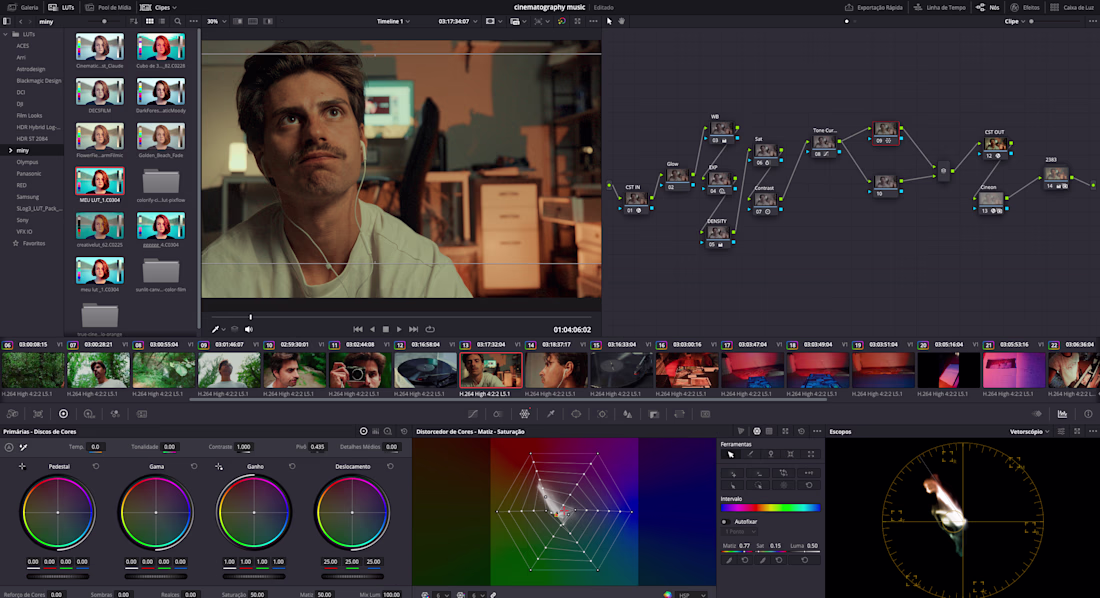Play the clip in reverse

tap(372, 329)
